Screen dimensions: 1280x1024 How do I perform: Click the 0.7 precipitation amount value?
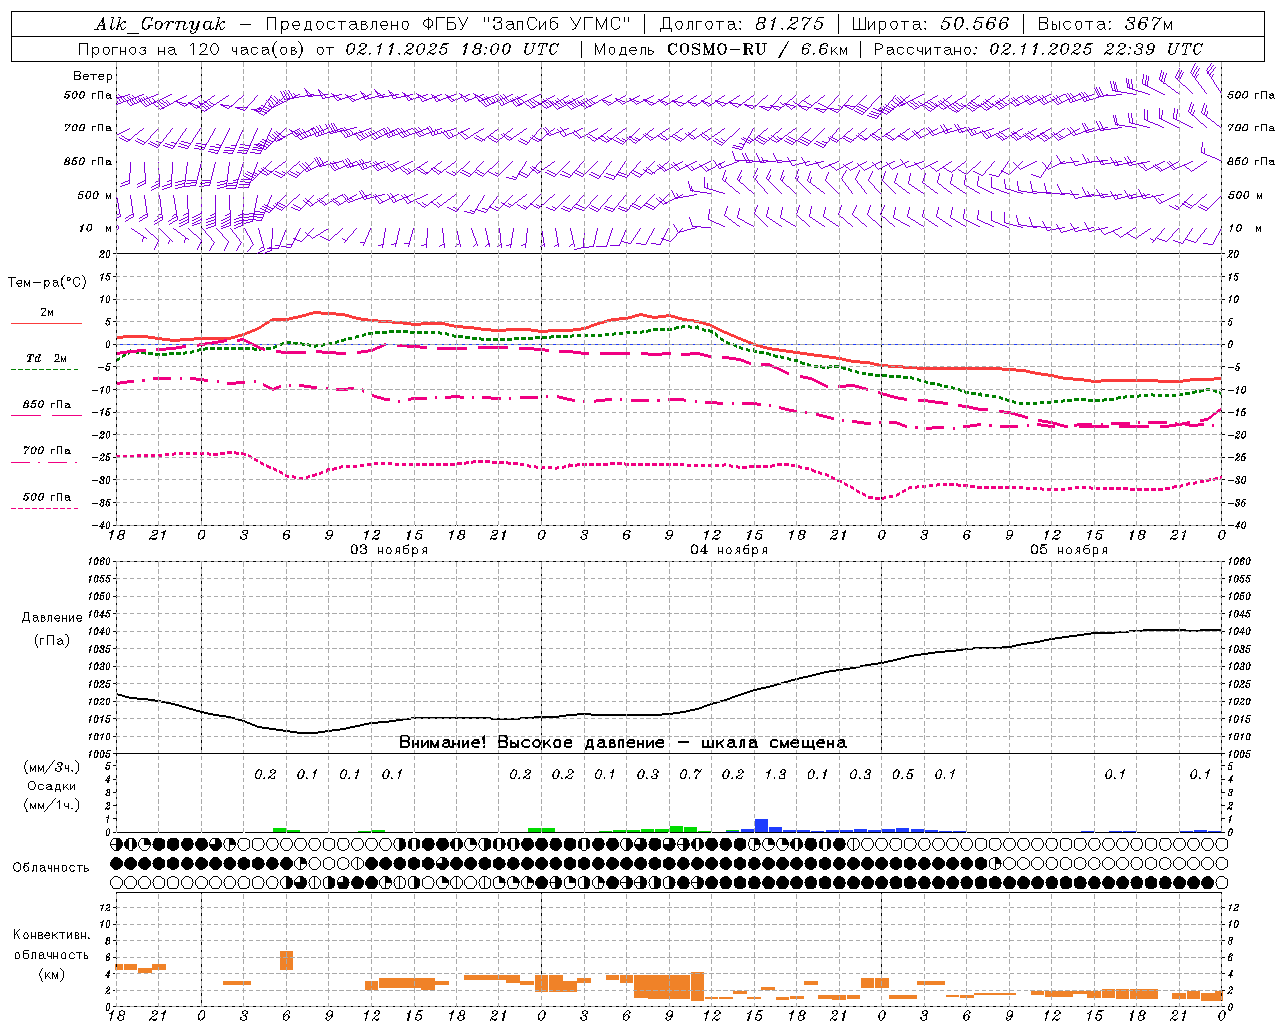click(690, 774)
